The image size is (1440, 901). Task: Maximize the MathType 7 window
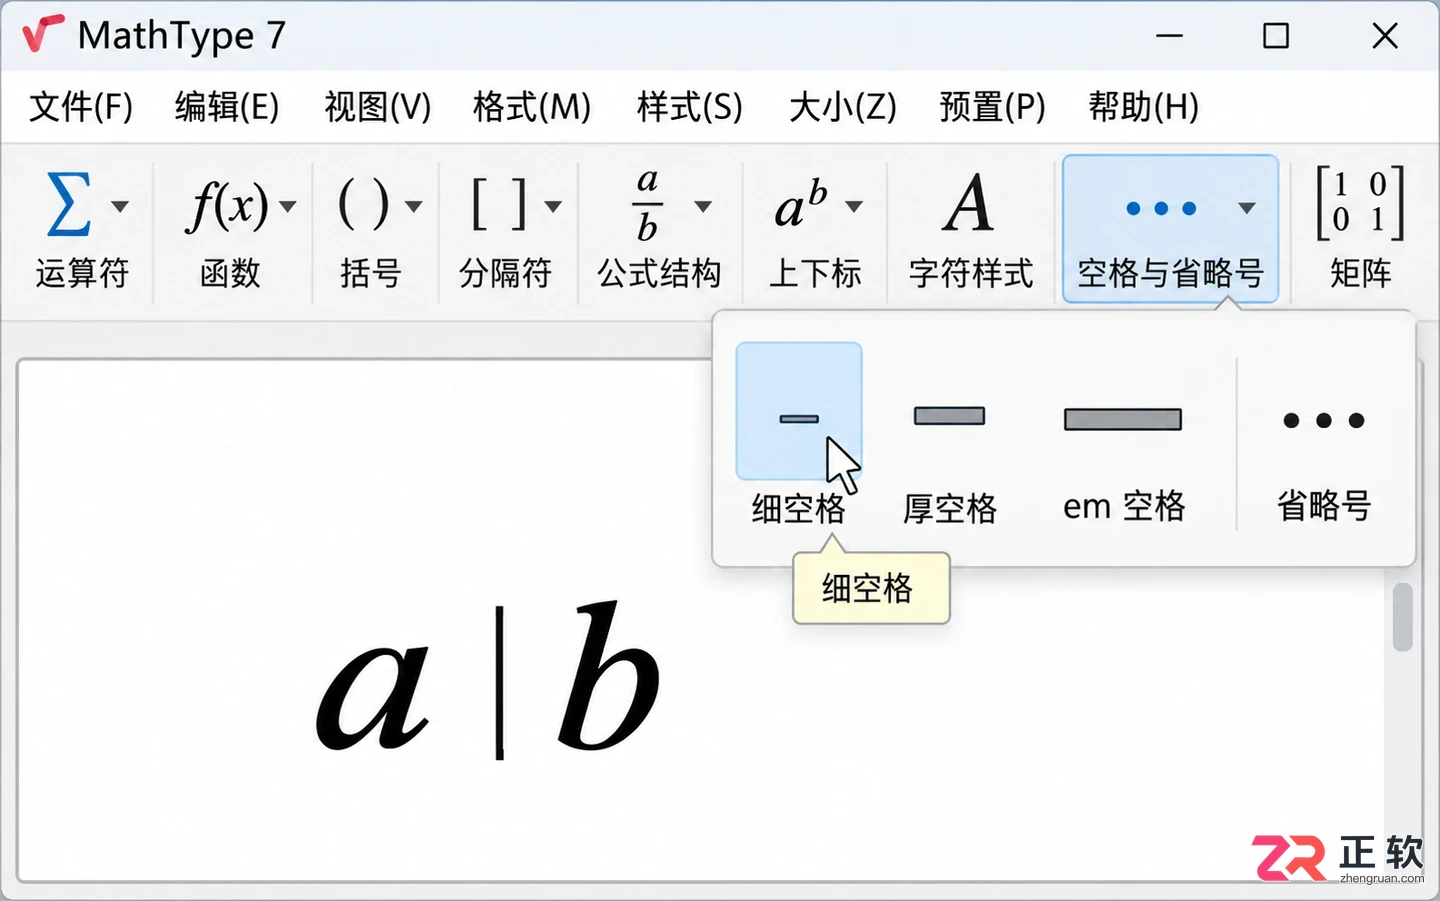click(1276, 36)
